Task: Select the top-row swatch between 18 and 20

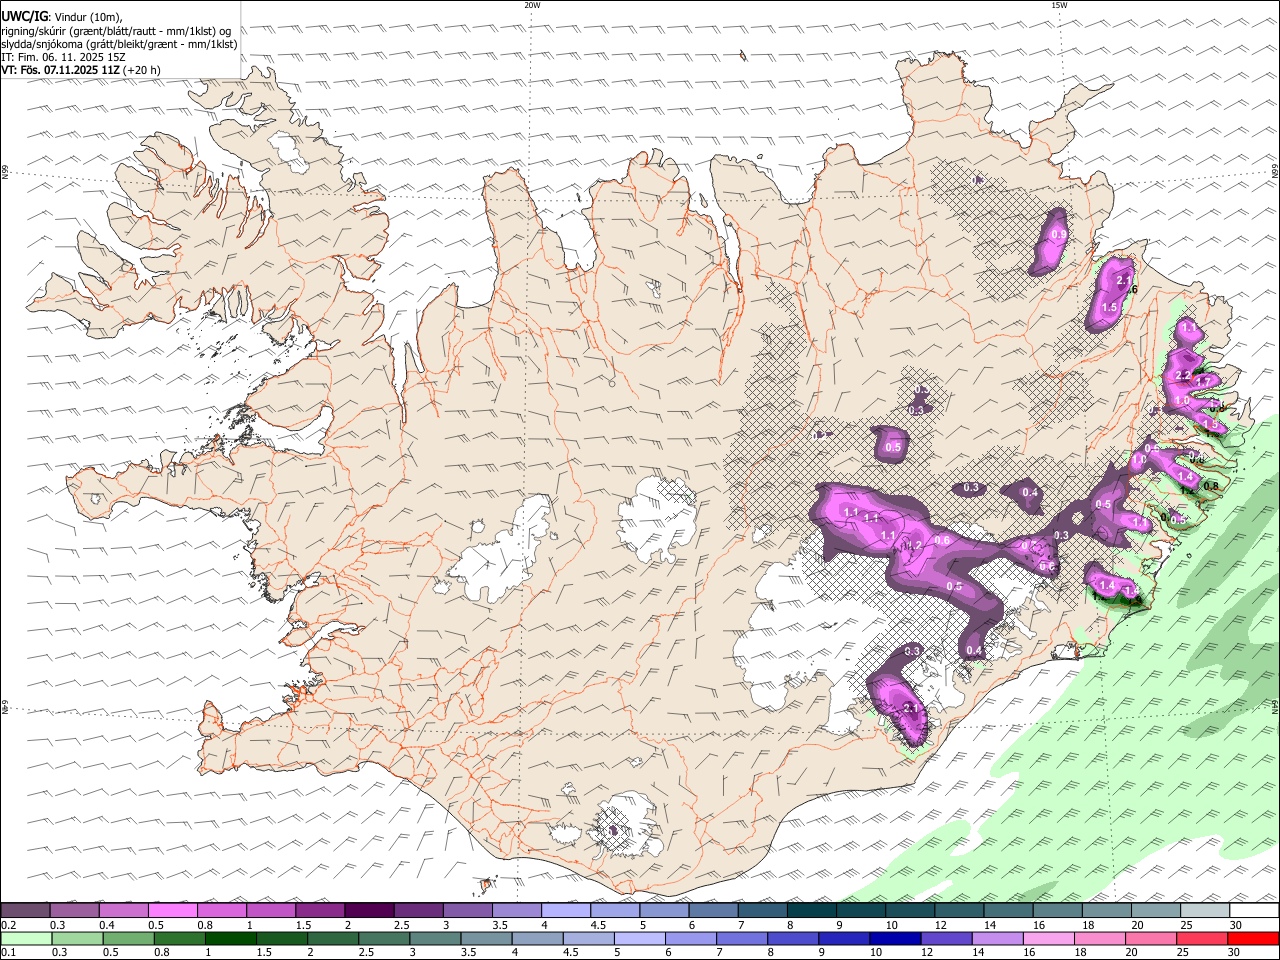Action: (1107, 911)
